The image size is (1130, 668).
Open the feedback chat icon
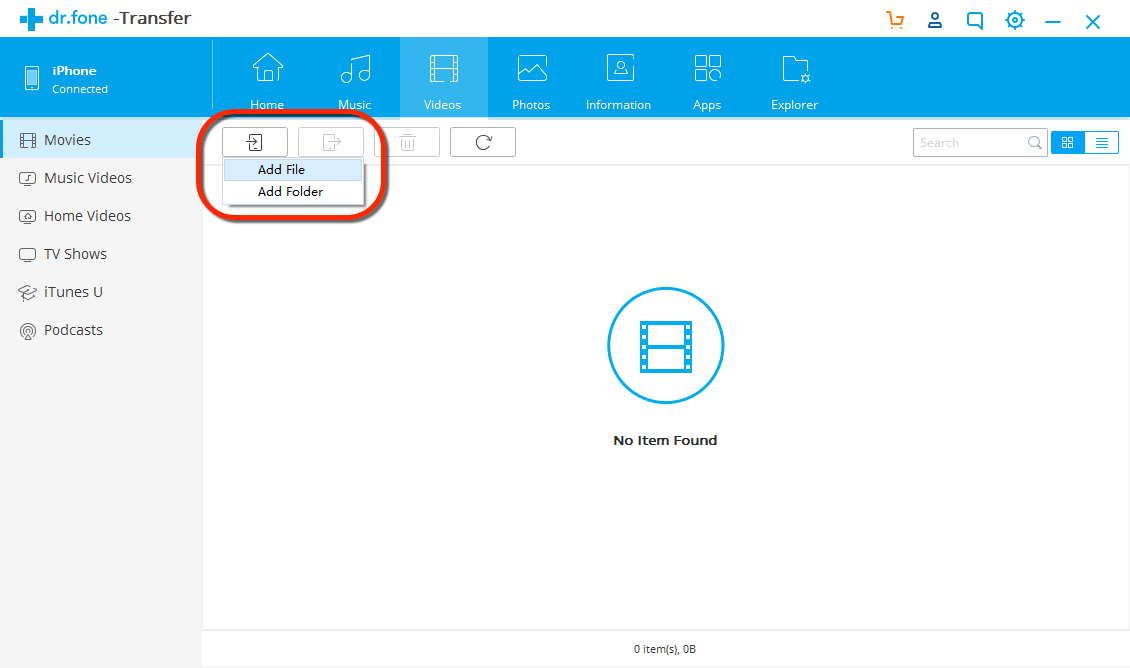(974, 21)
